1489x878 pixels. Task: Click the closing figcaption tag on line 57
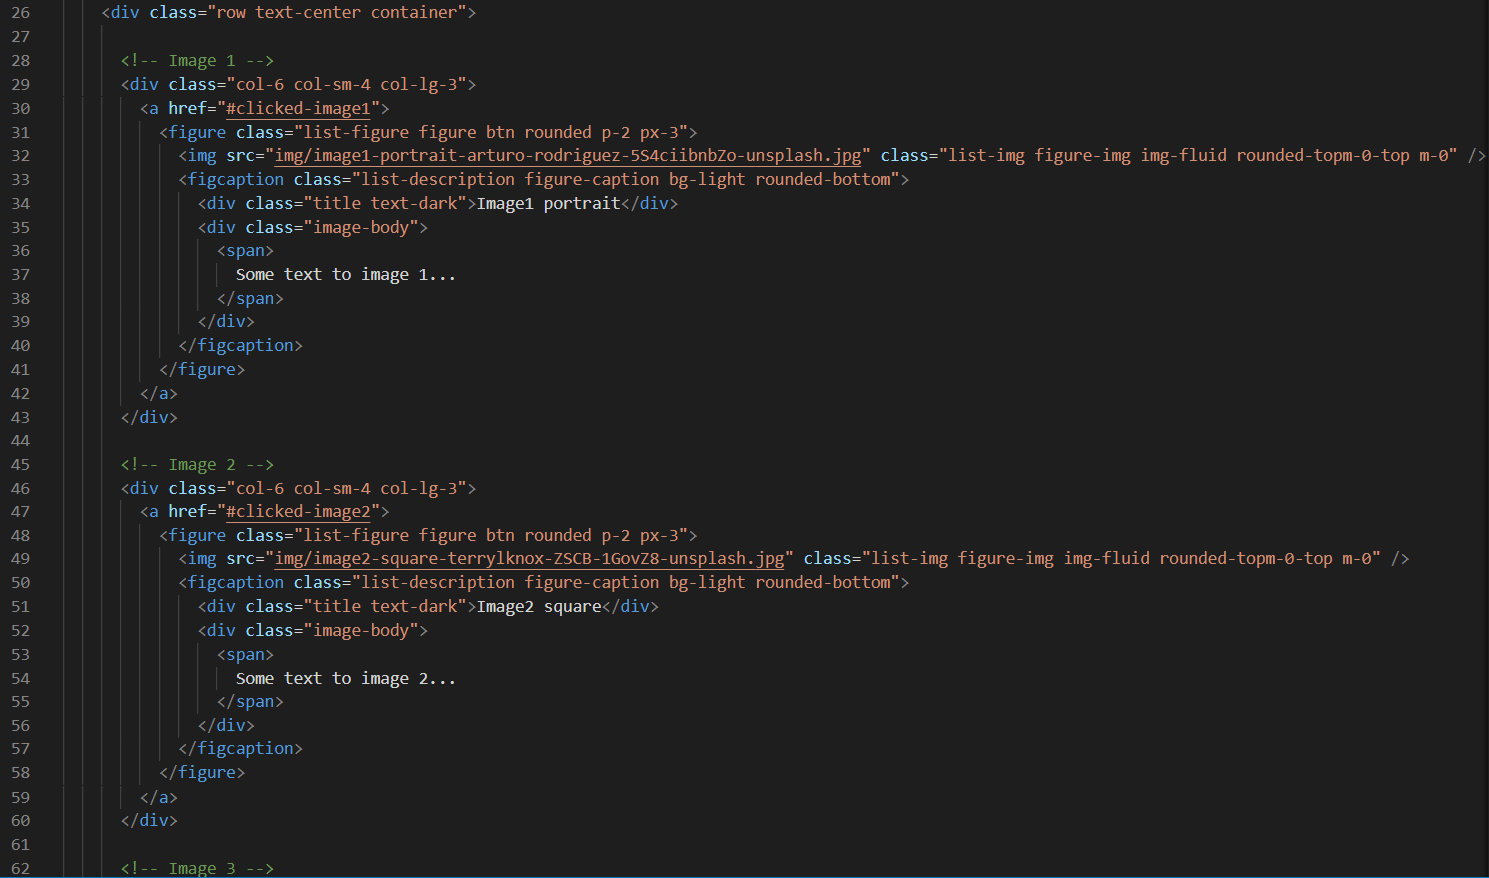[x=240, y=748]
